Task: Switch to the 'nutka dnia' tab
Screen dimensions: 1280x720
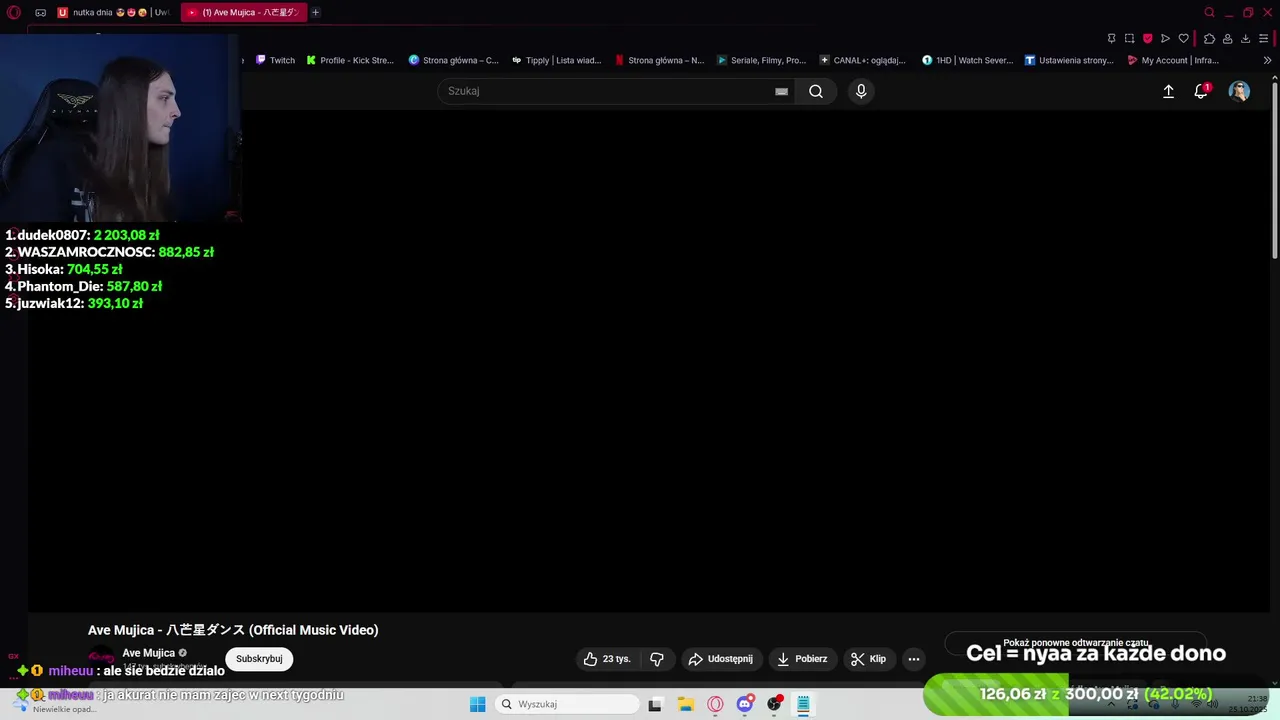Action: pyautogui.click(x=114, y=13)
